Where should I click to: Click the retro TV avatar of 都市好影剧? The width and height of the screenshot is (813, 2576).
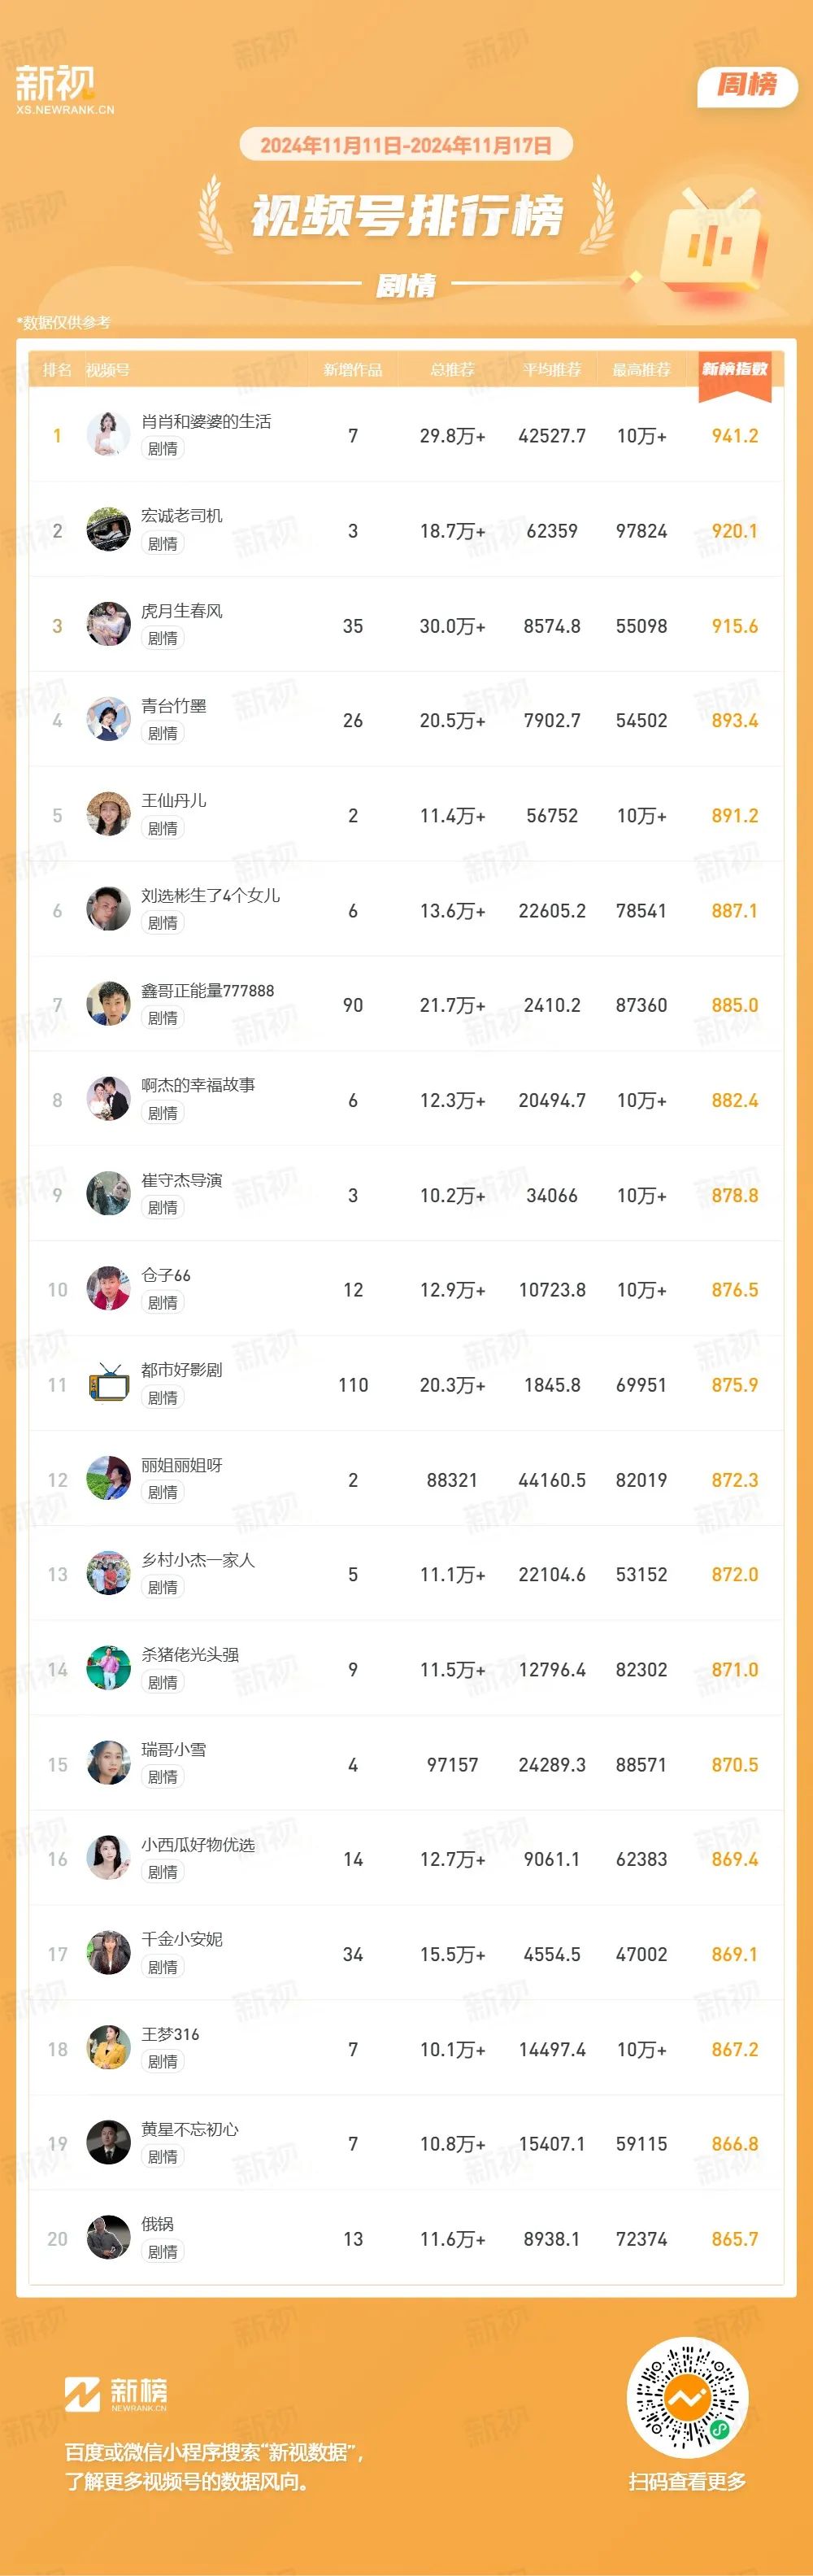pyautogui.click(x=109, y=1384)
